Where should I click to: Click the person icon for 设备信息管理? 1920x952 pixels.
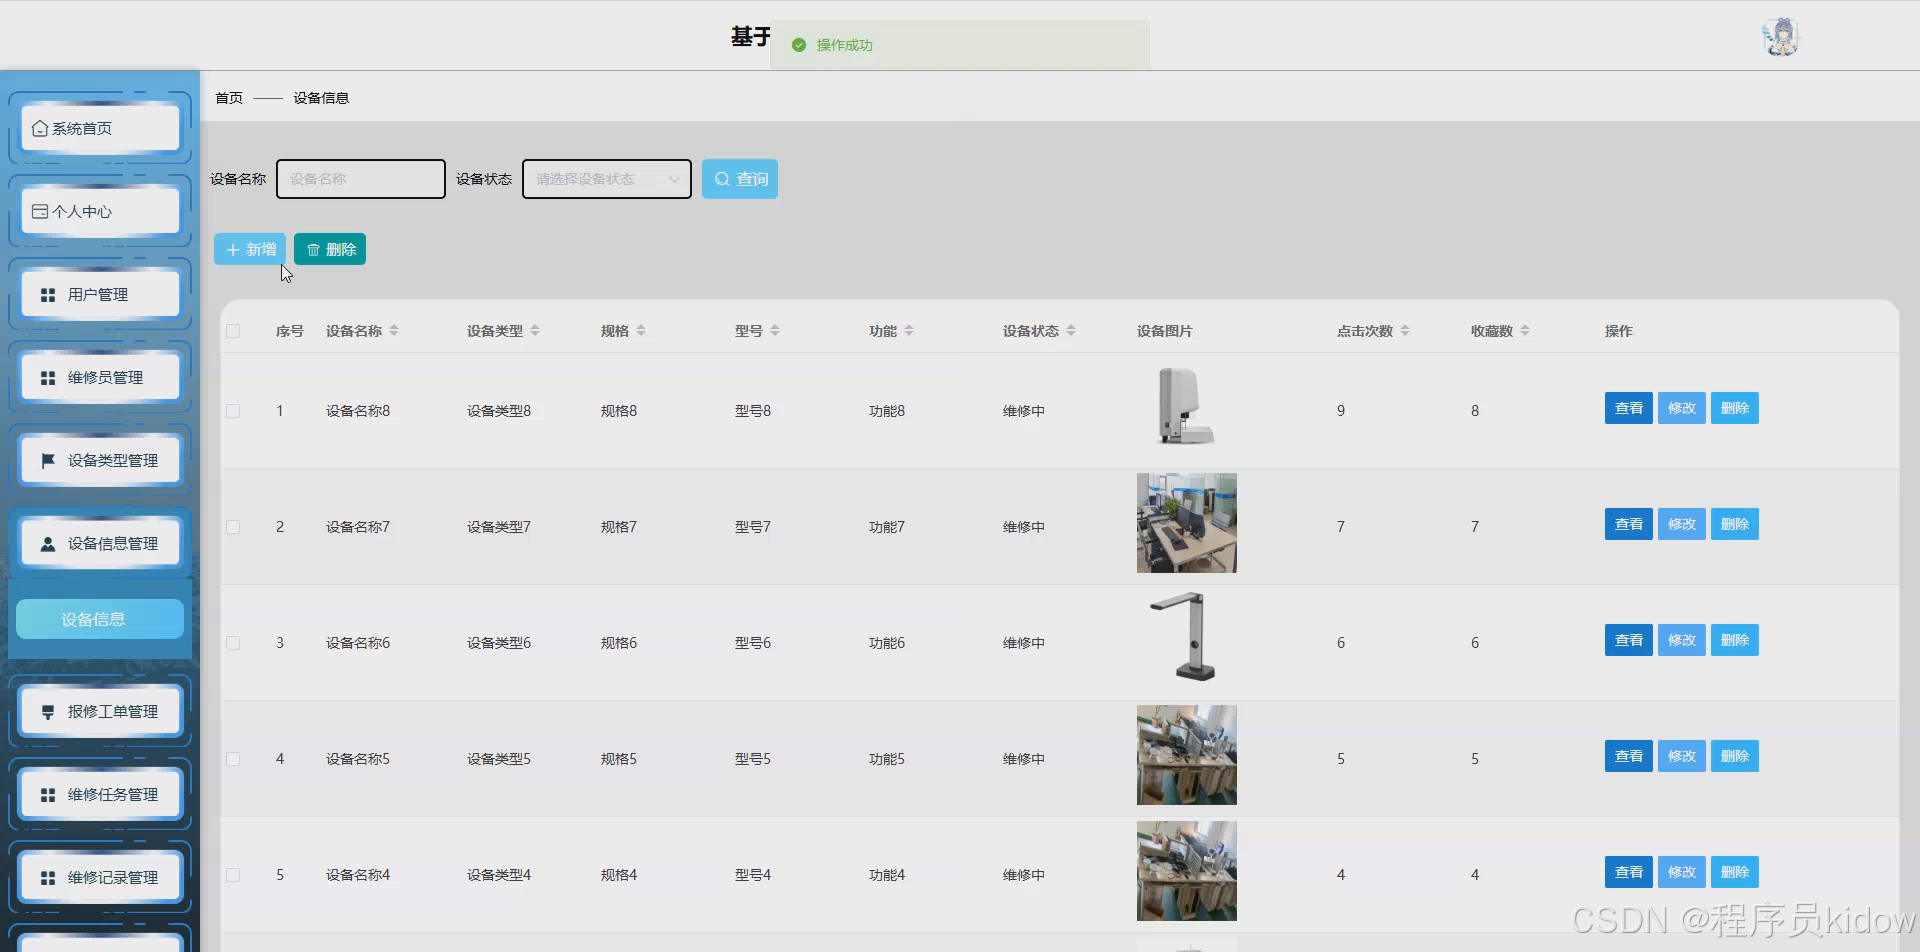47,542
